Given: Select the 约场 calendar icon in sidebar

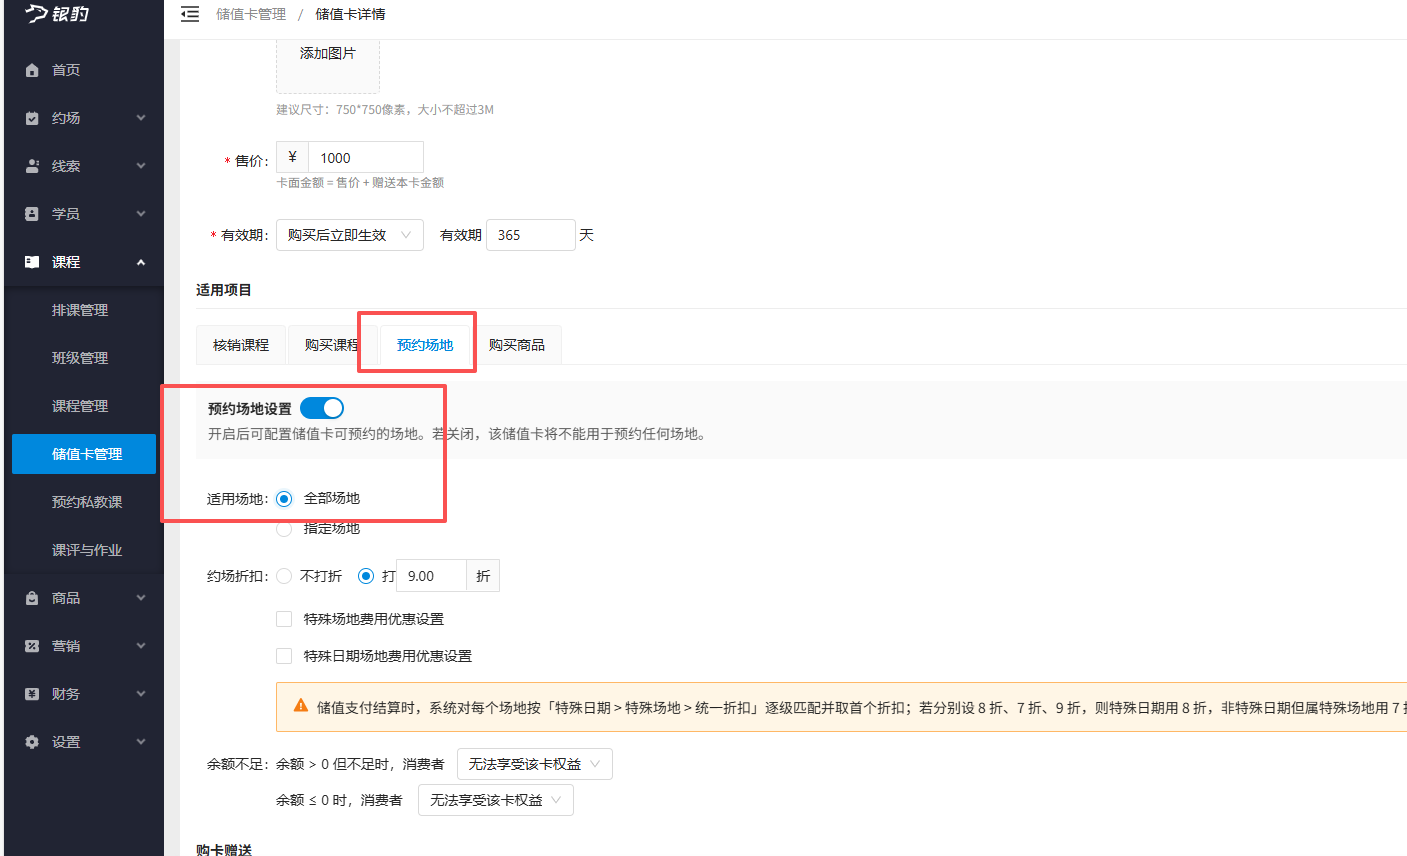Looking at the screenshot, I should (x=34, y=117).
